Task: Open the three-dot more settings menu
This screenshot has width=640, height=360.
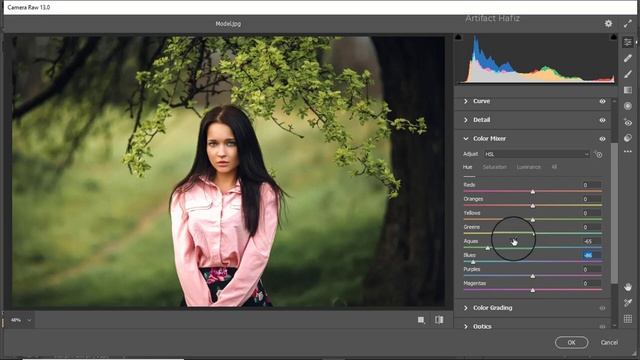Action: (x=628, y=151)
